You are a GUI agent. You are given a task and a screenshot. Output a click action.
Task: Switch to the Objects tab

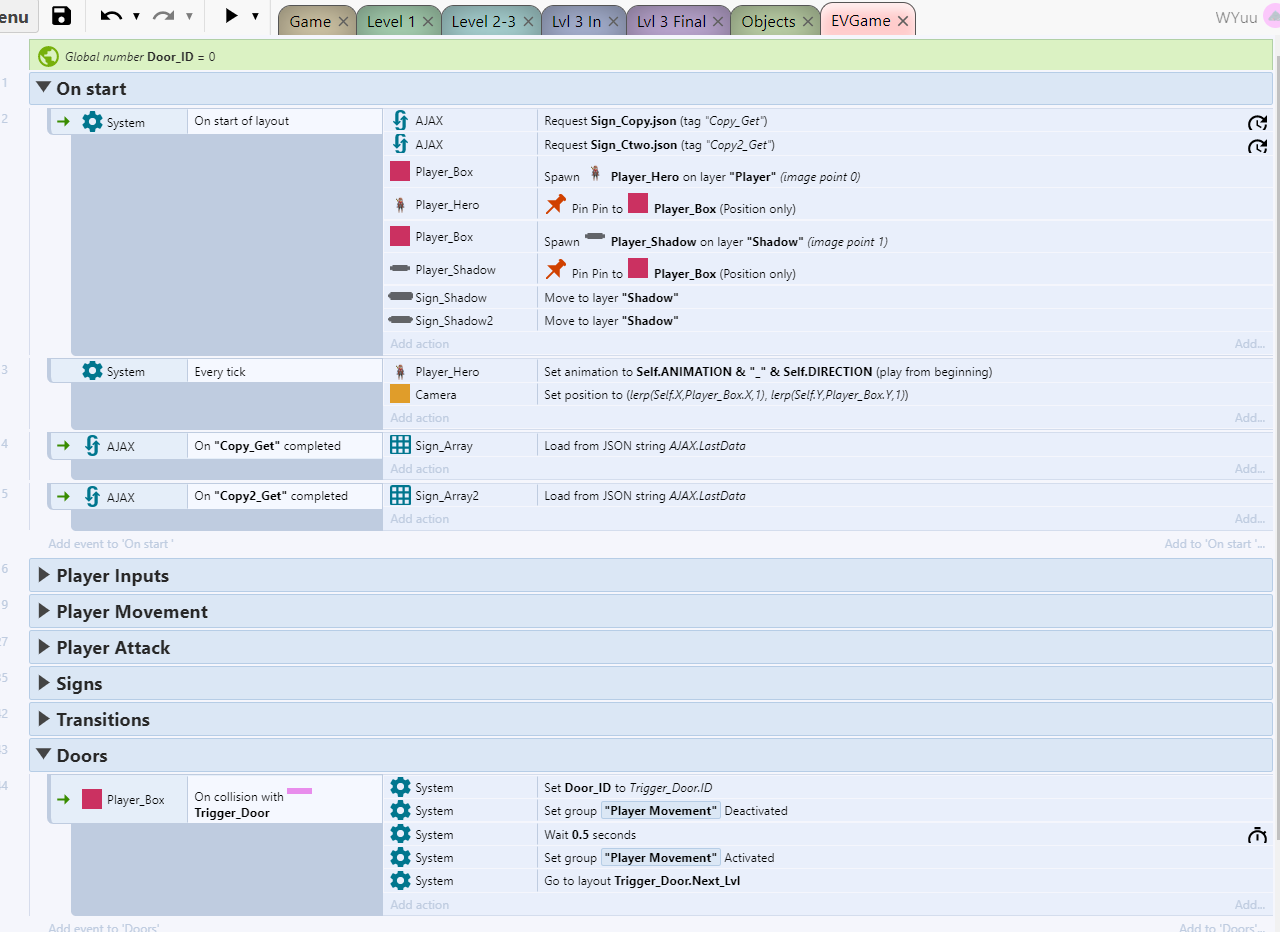pyautogui.click(x=768, y=21)
